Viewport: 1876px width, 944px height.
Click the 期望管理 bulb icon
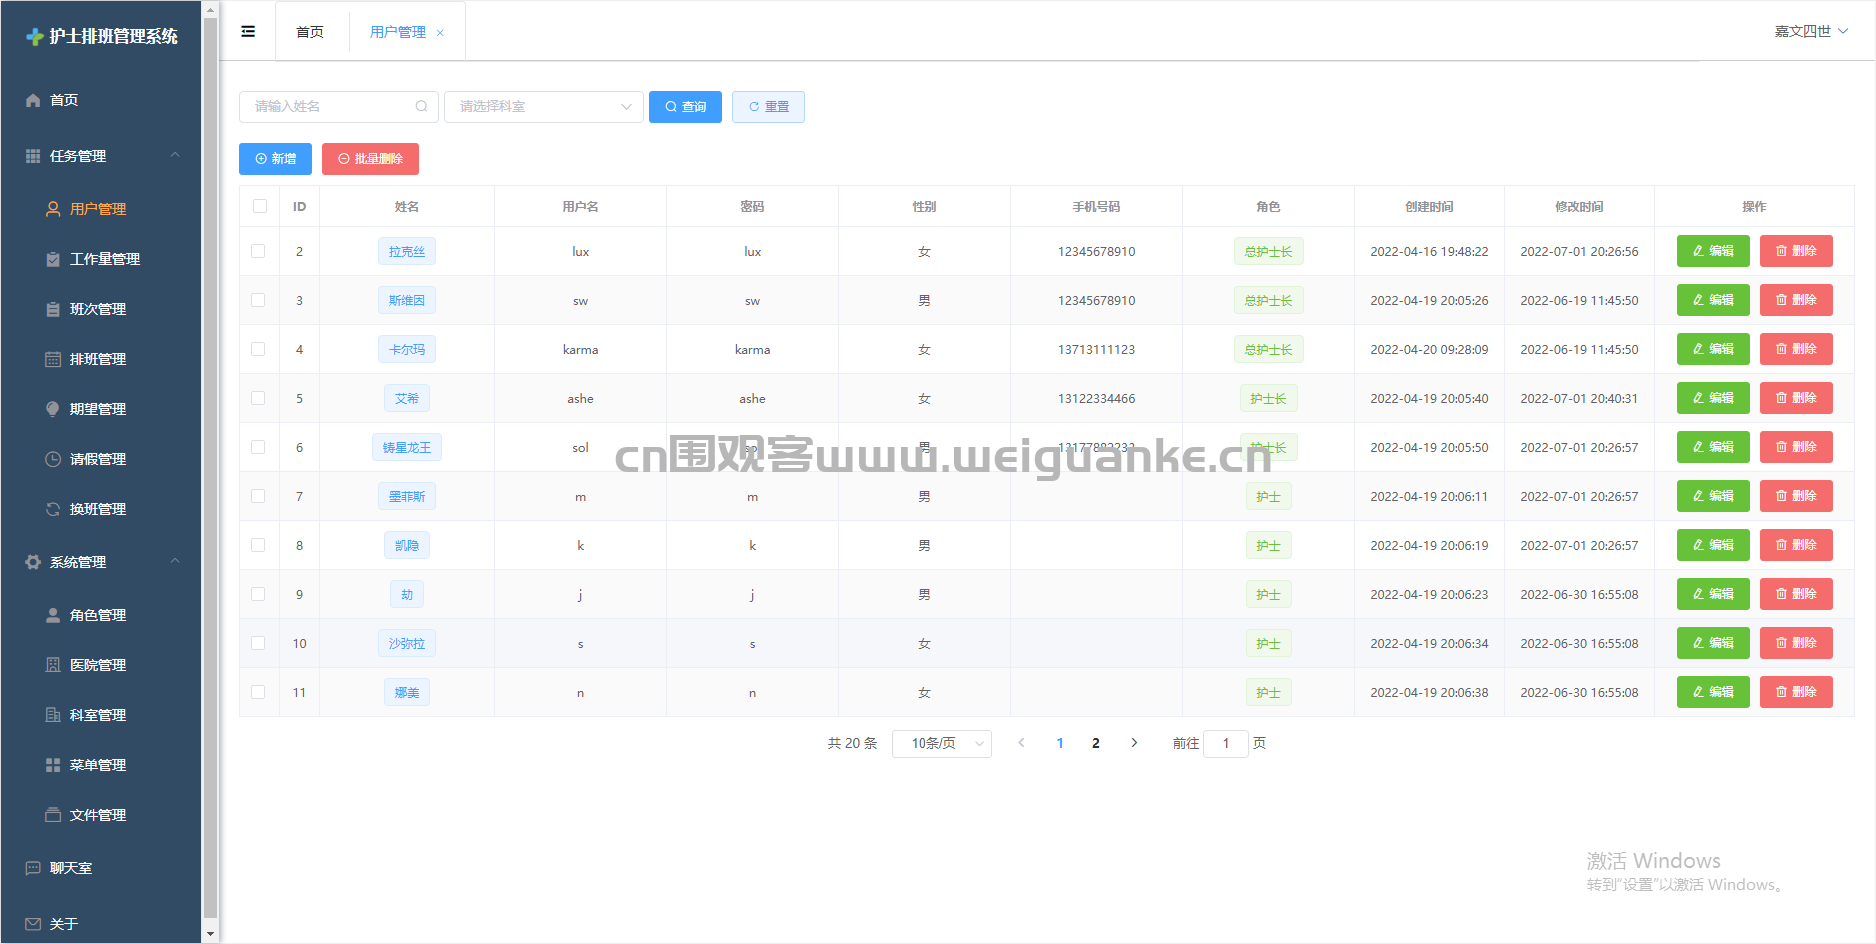[x=53, y=409]
